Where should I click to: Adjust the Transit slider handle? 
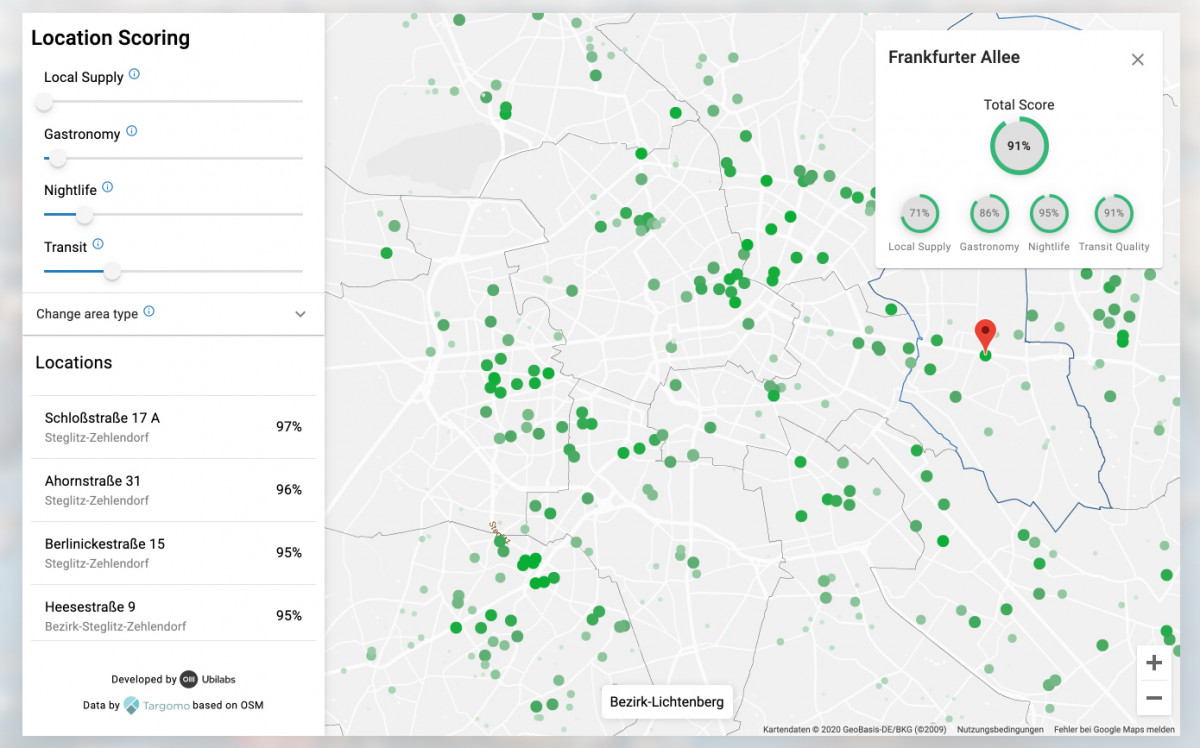tap(111, 271)
